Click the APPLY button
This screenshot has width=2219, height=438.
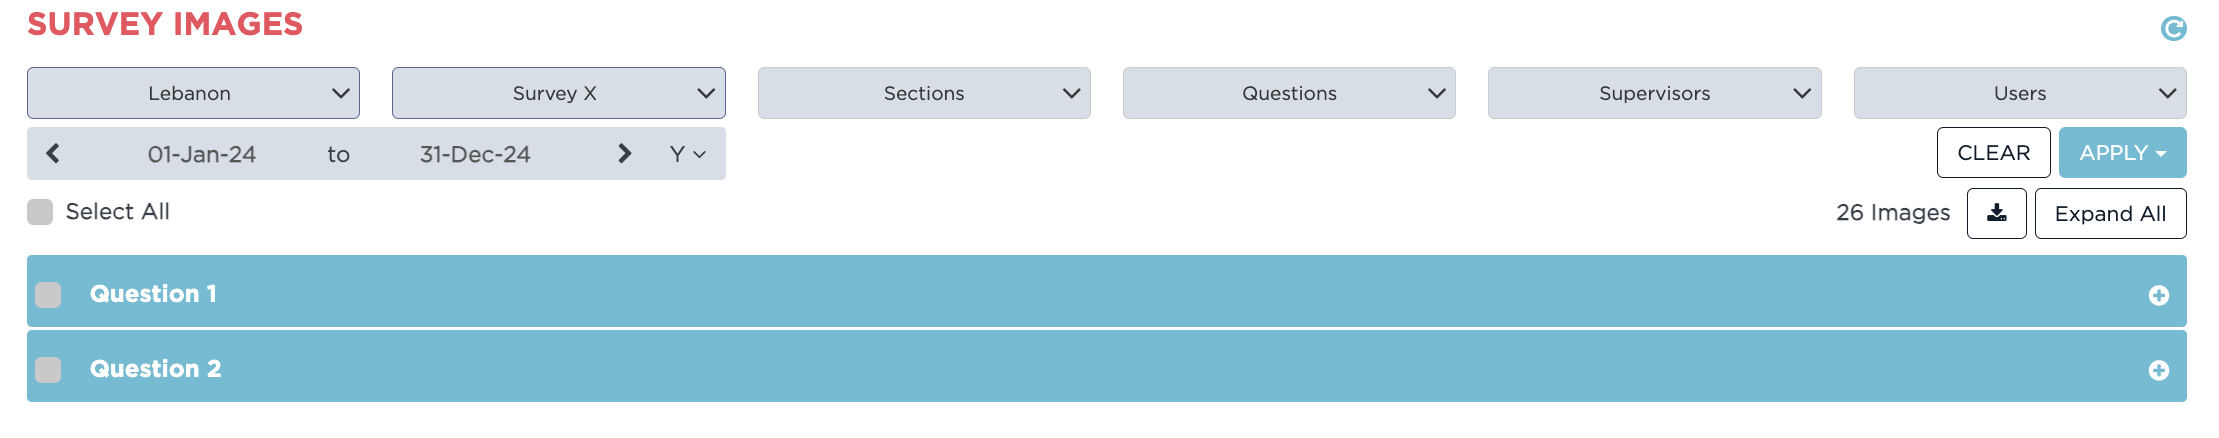[2121, 153]
